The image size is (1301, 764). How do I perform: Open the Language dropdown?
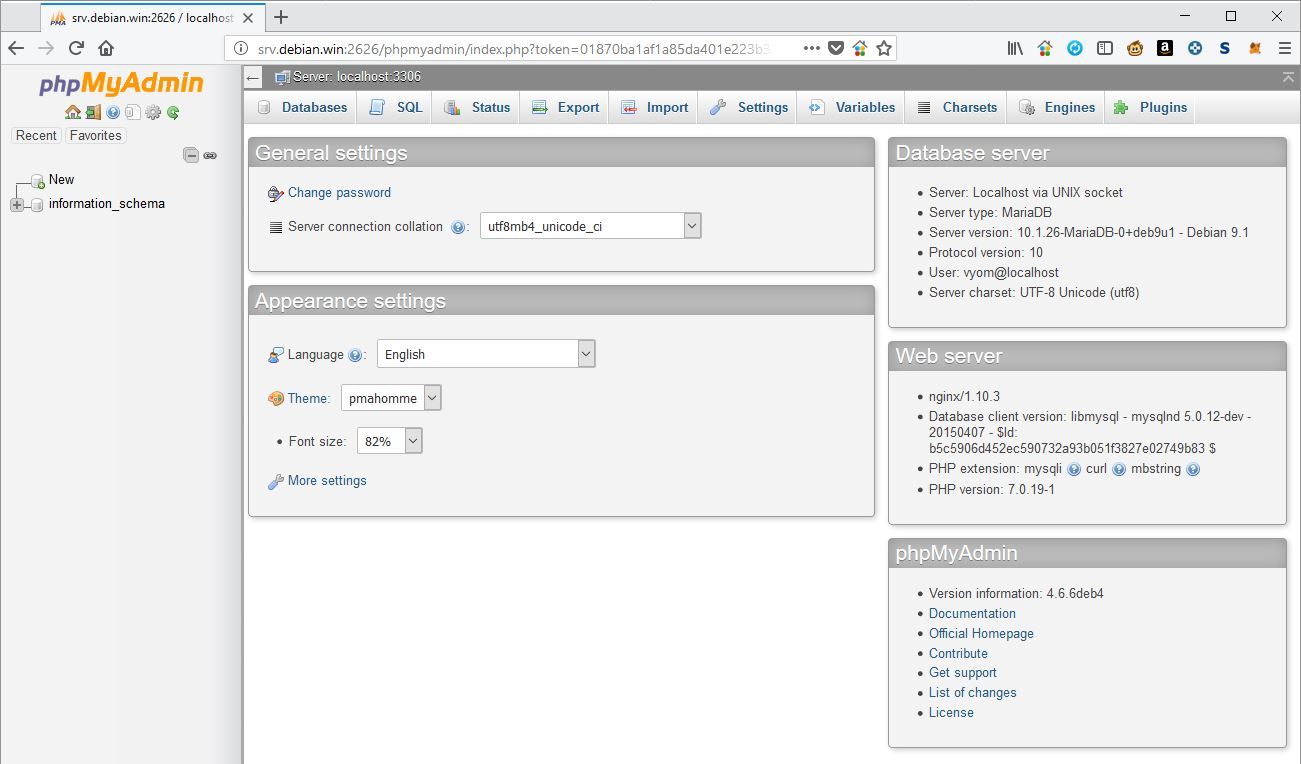(486, 354)
